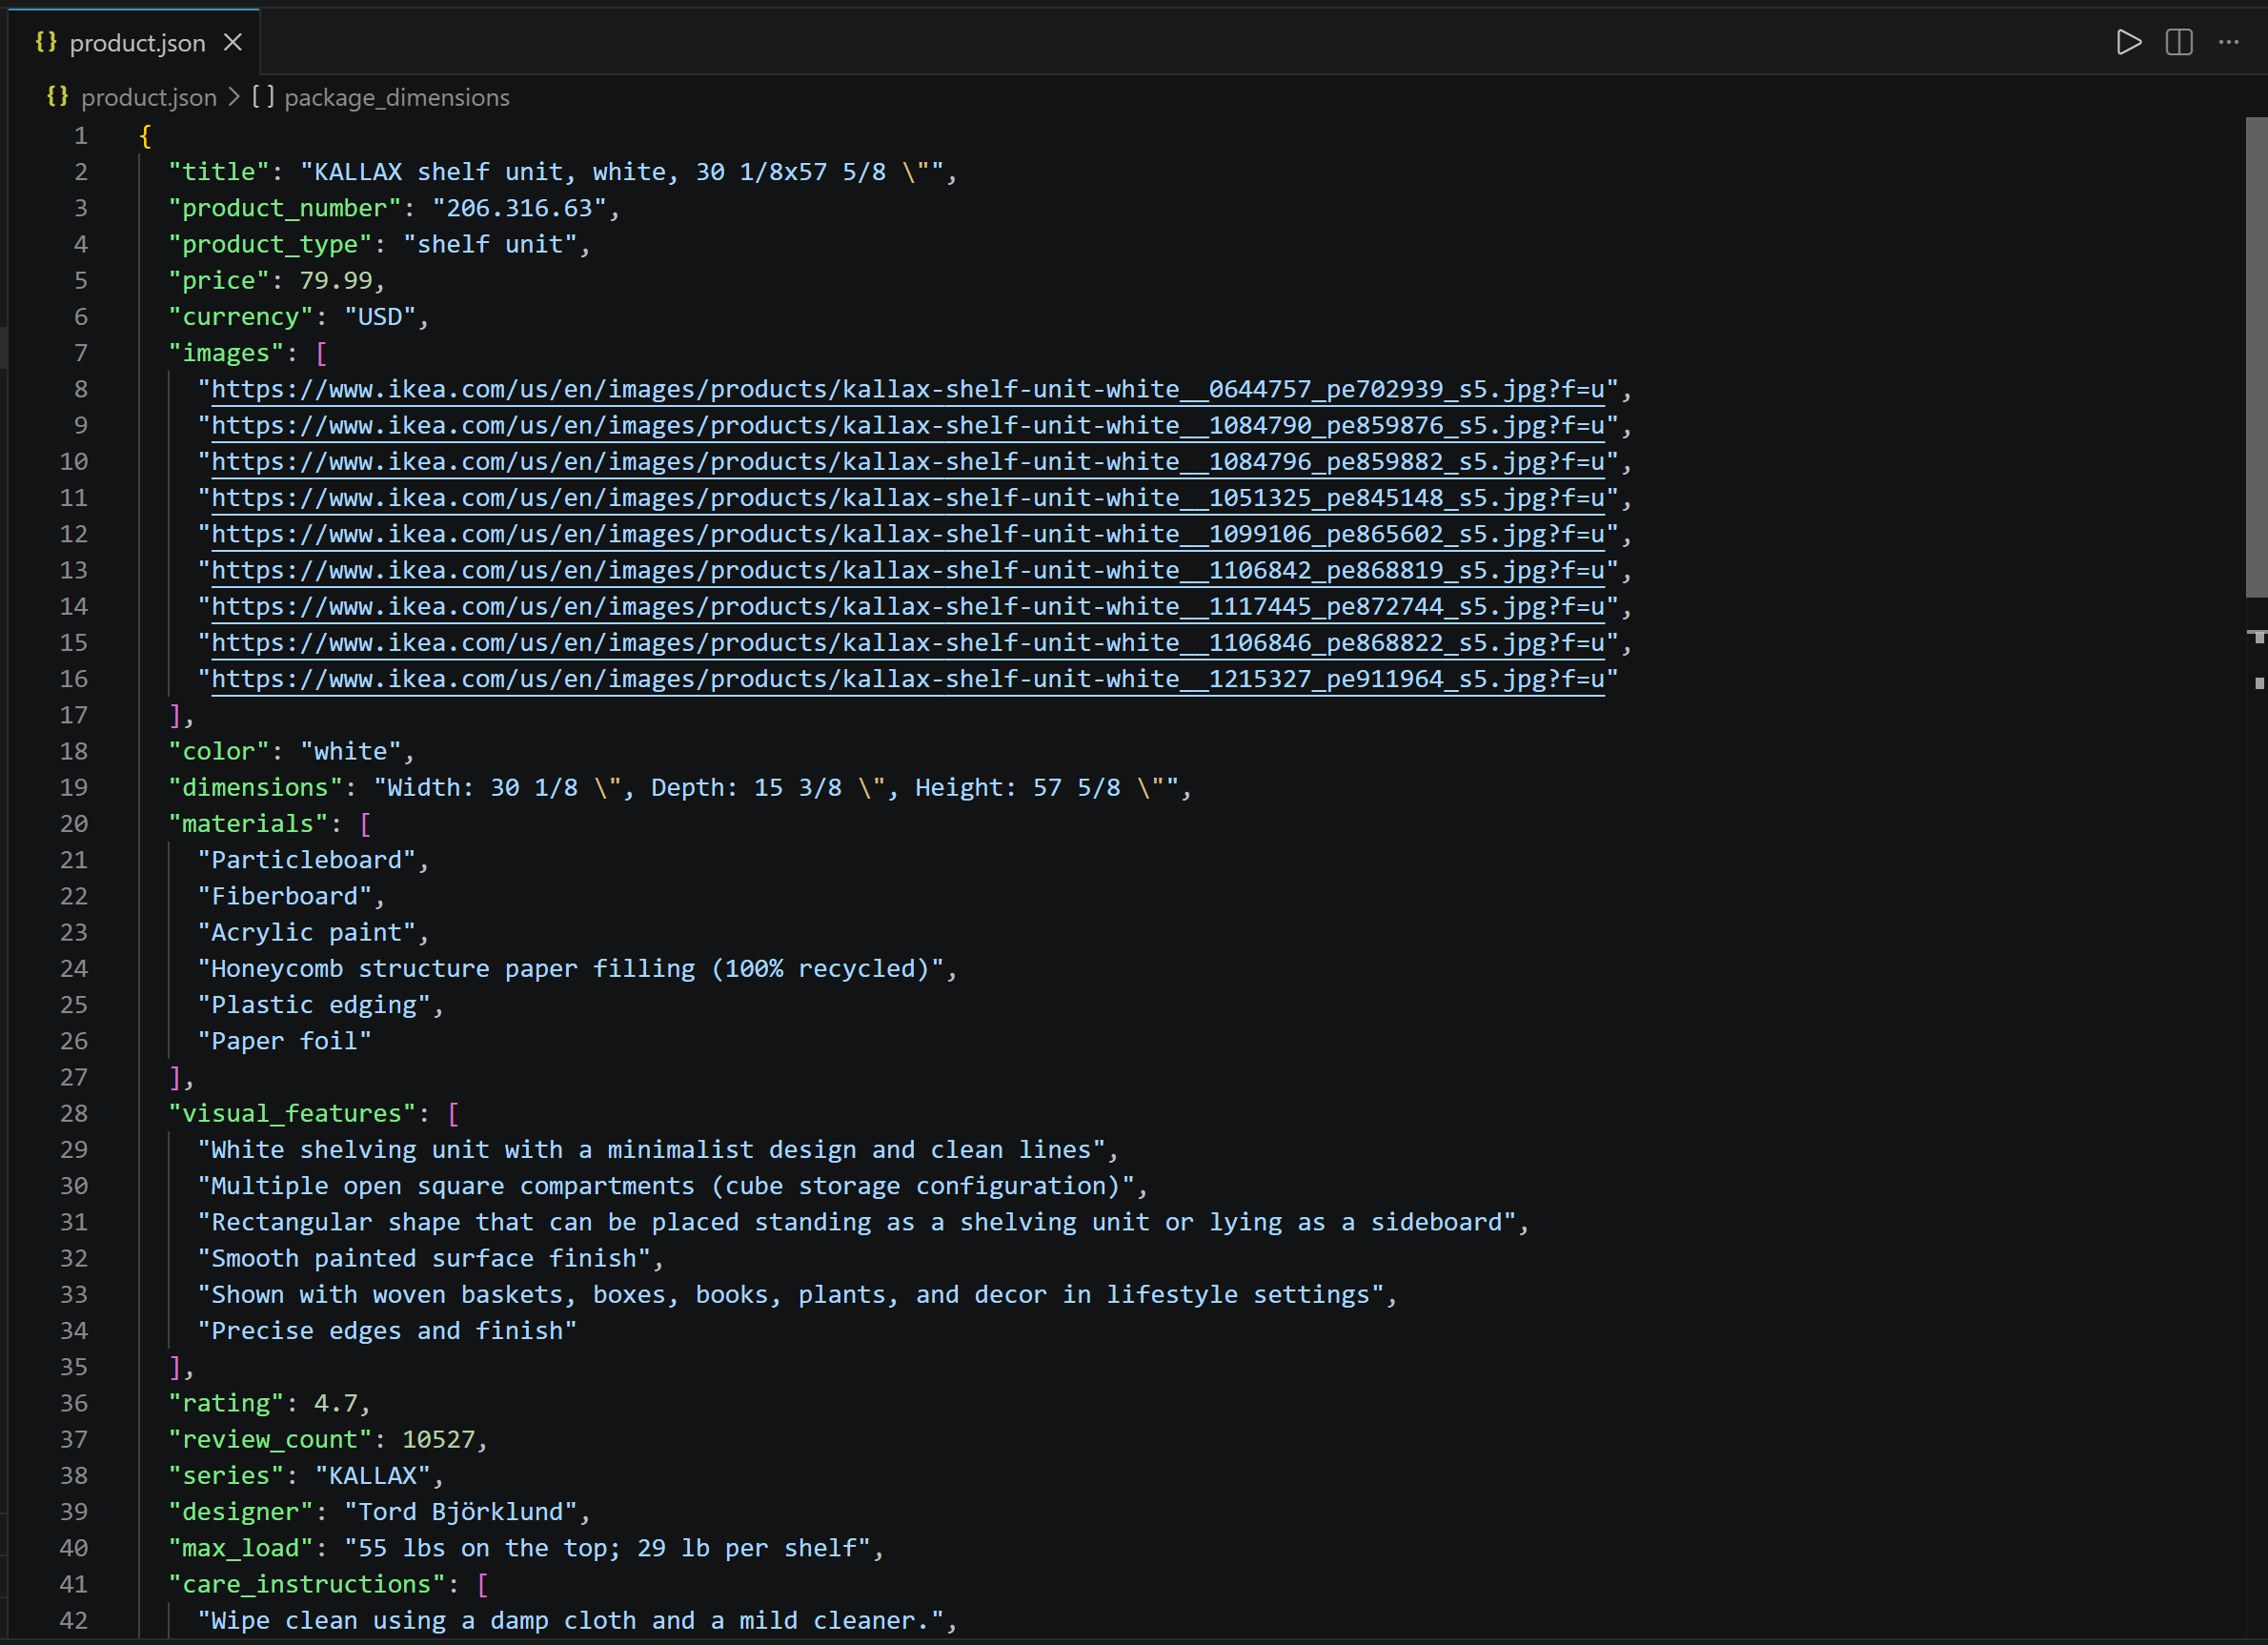This screenshot has width=2268, height=1645.
Task: Open image link ending 1084796_pe859882
Action: point(907,461)
